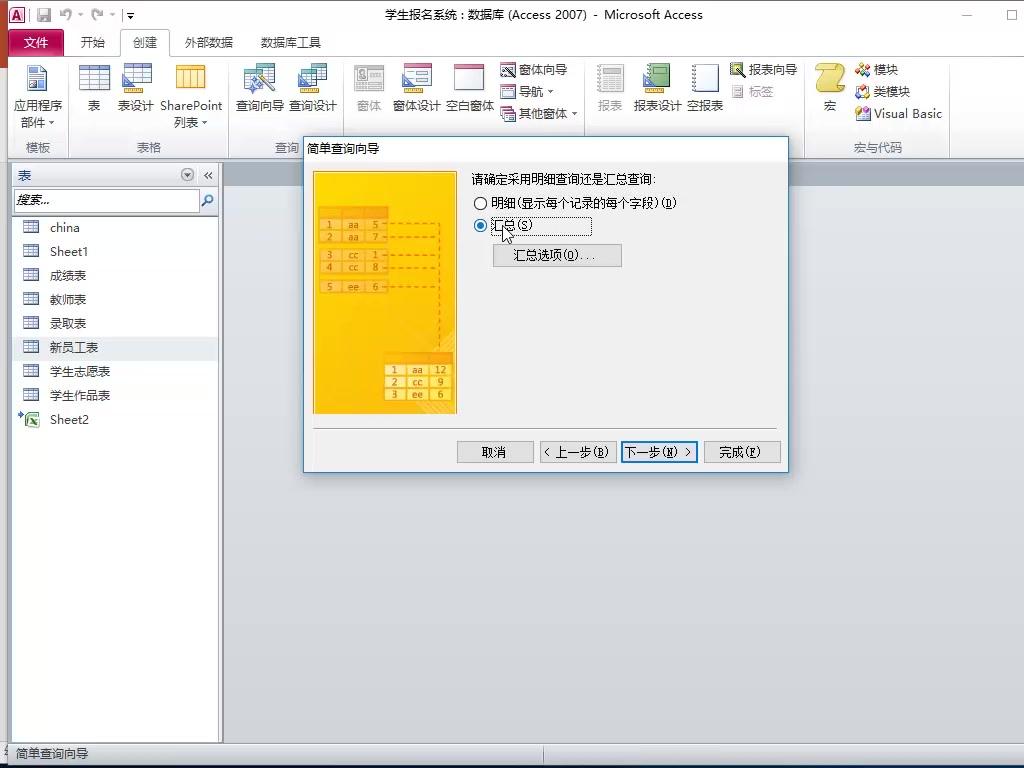Switch to the 外部数据 tab

[208, 42]
